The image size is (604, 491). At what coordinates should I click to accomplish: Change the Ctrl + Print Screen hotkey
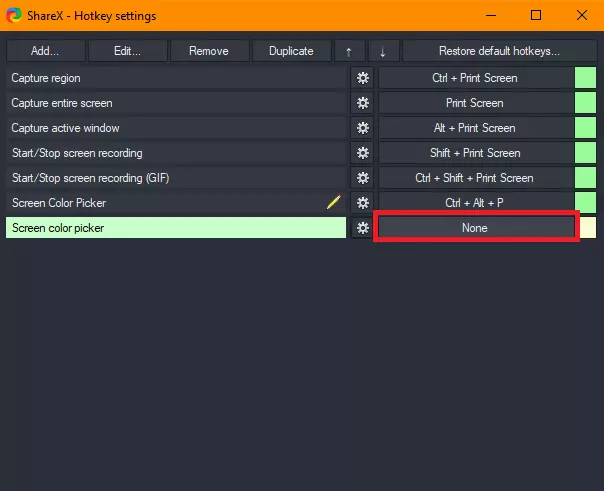pyautogui.click(x=475, y=78)
